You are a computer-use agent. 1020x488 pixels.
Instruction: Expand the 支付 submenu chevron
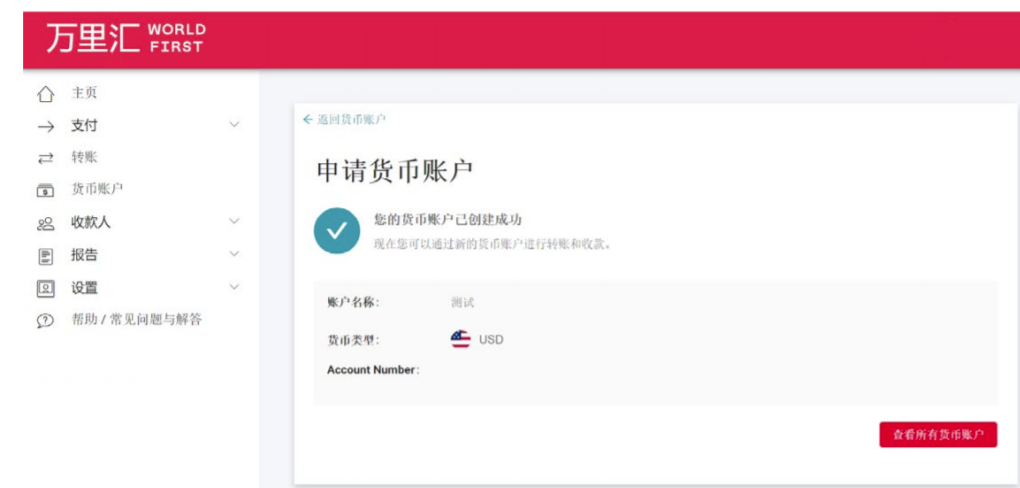[234, 125]
